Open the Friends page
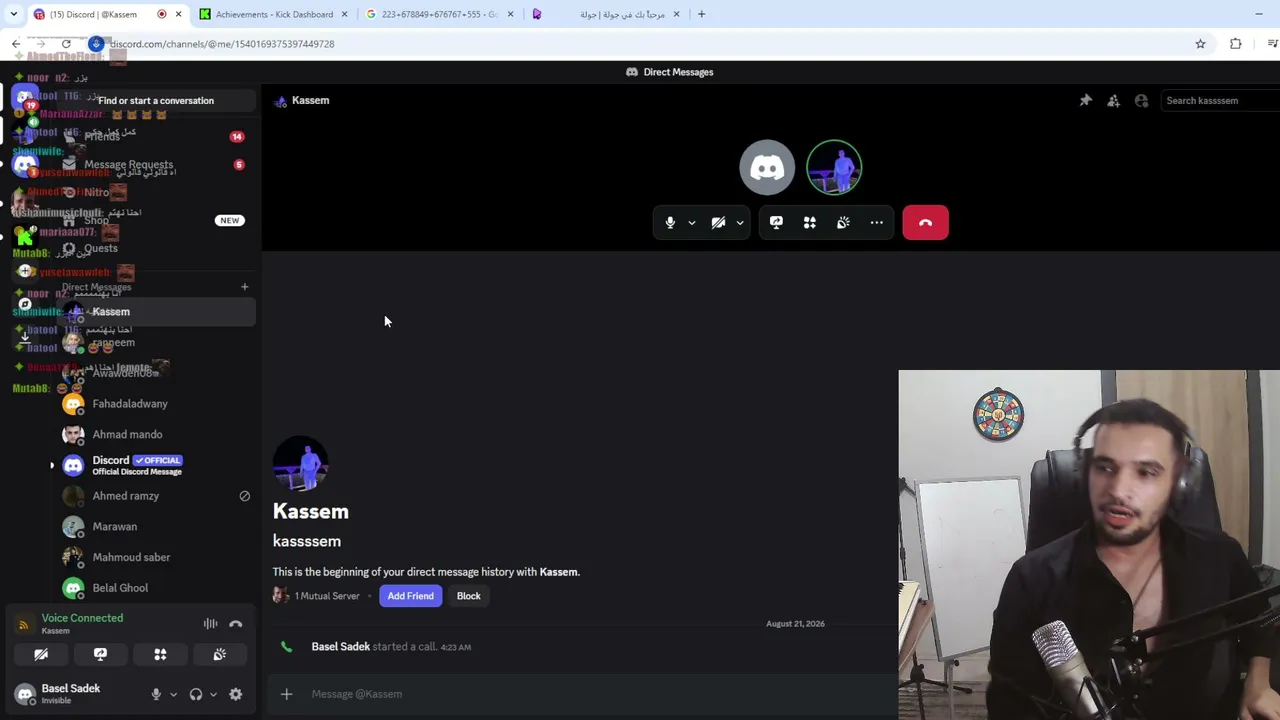This screenshot has height=720, width=1280. (x=156, y=136)
